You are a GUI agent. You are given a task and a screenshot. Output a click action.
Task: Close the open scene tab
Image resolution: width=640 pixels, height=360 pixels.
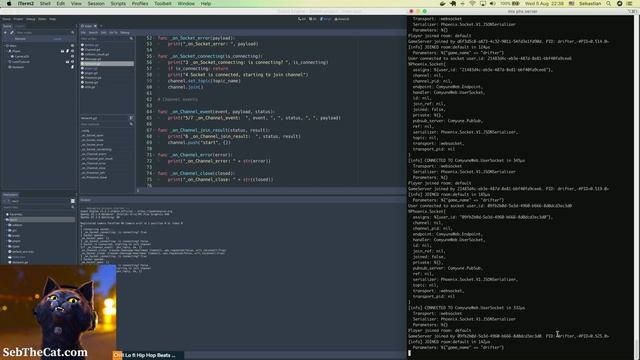[95, 26]
